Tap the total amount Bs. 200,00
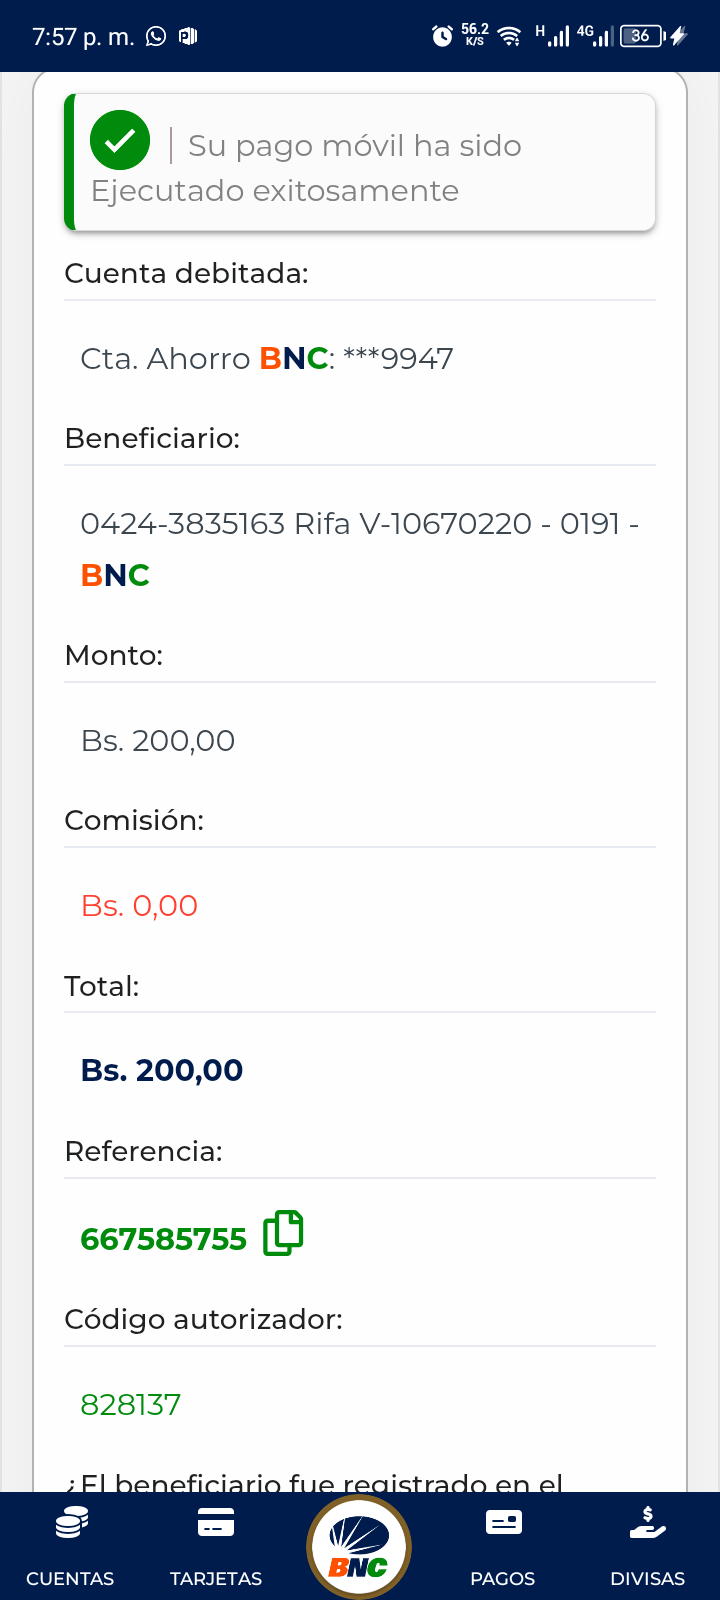The width and height of the screenshot is (720, 1600). tap(162, 1070)
